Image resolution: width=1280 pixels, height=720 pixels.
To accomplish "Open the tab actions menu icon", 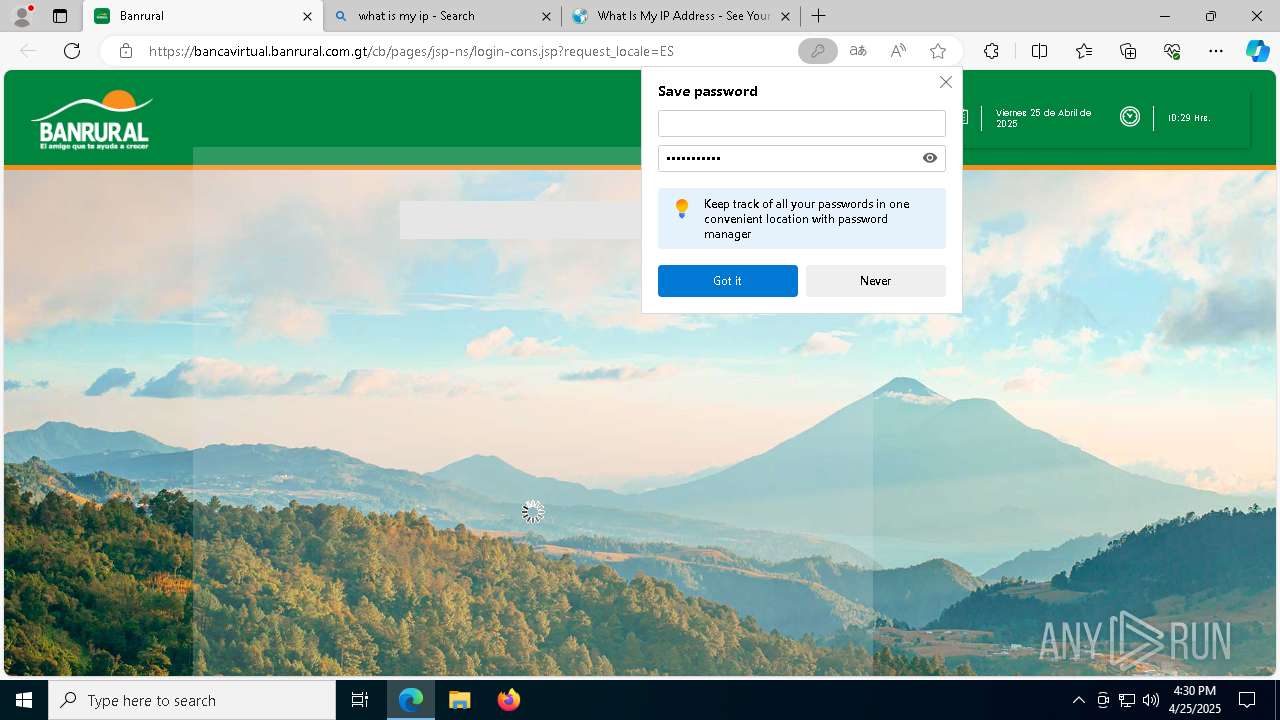I will (x=60, y=16).
